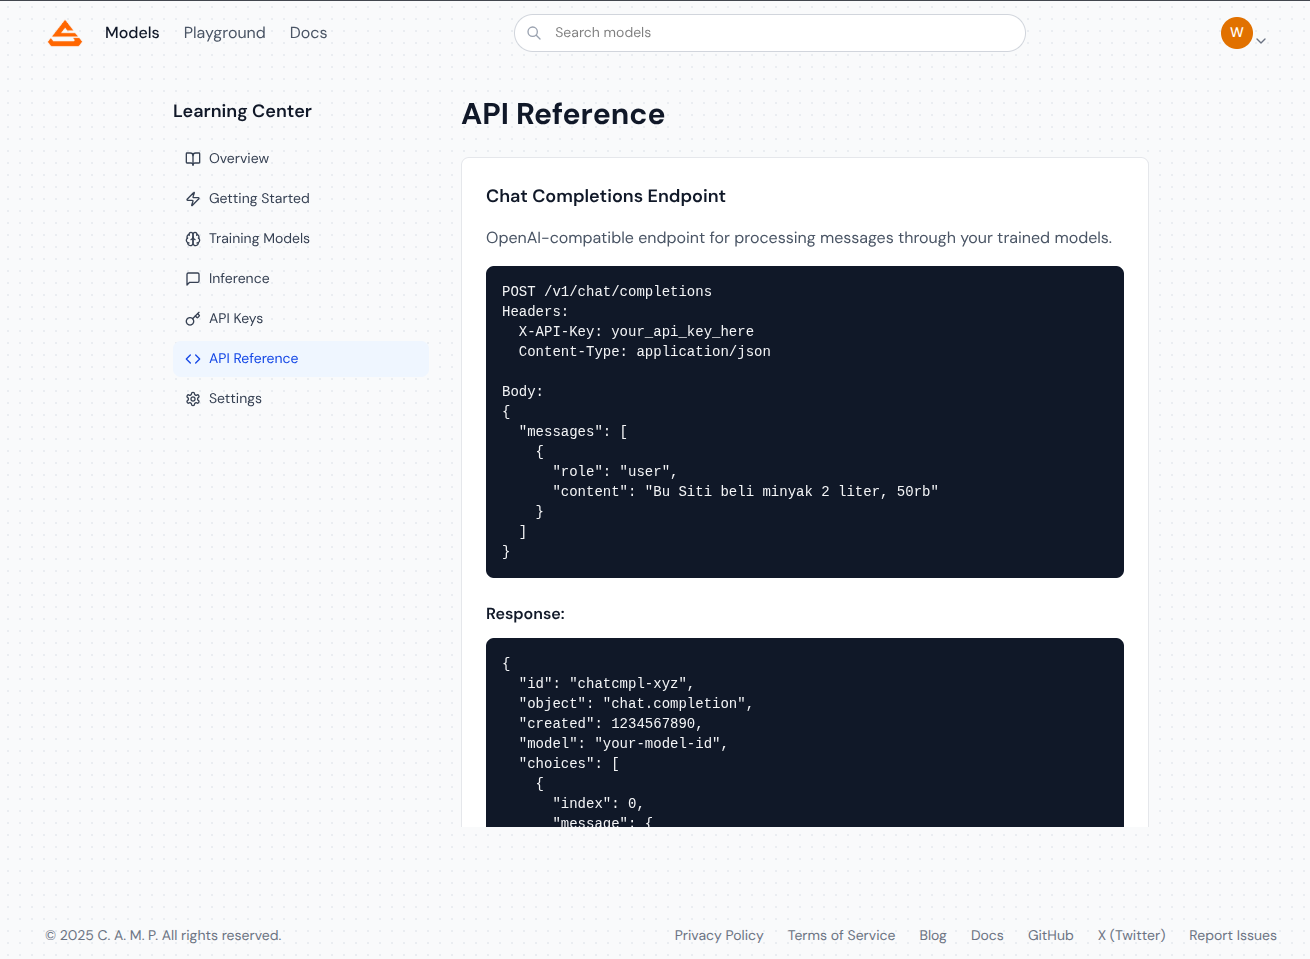
Task: Open Settings in the sidebar
Action: point(301,398)
